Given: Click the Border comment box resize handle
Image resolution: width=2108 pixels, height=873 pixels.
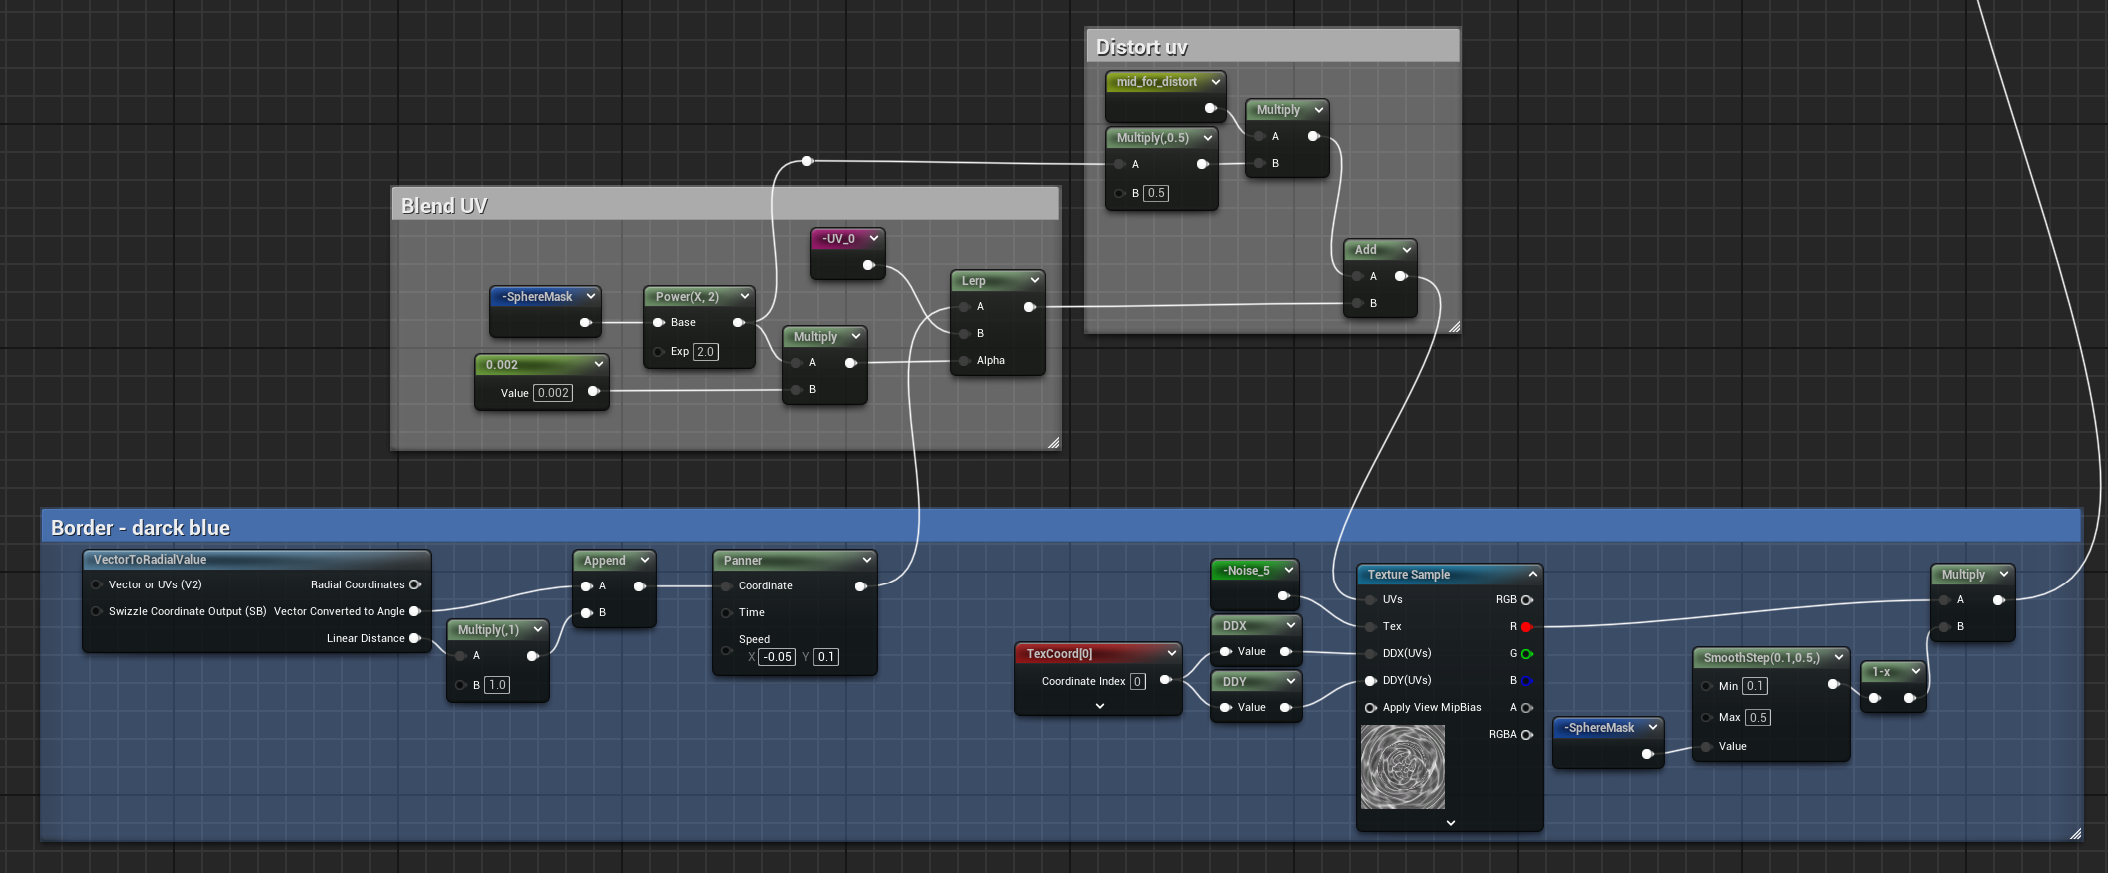Looking at the screenshot, I should click(x=2075, y=833).
